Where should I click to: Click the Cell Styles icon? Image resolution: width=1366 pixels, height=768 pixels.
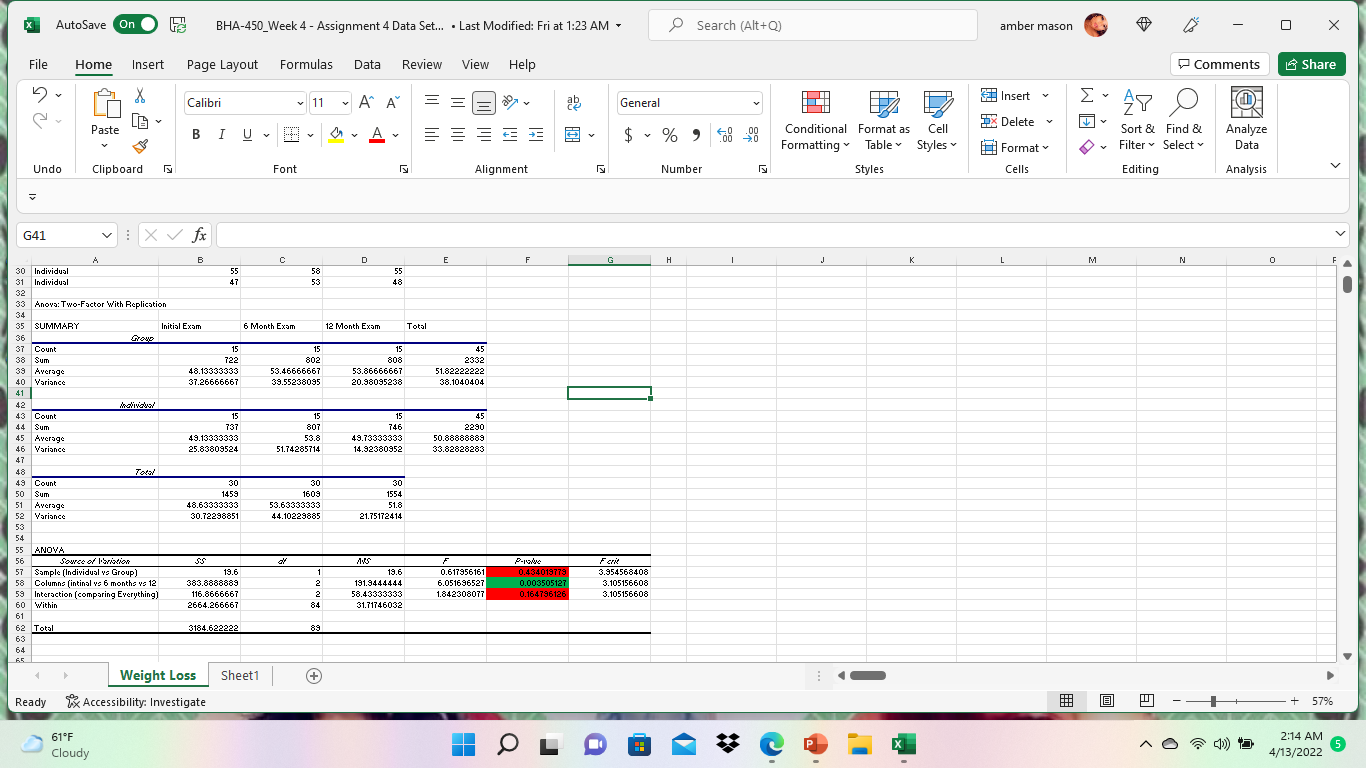[937, 120]
